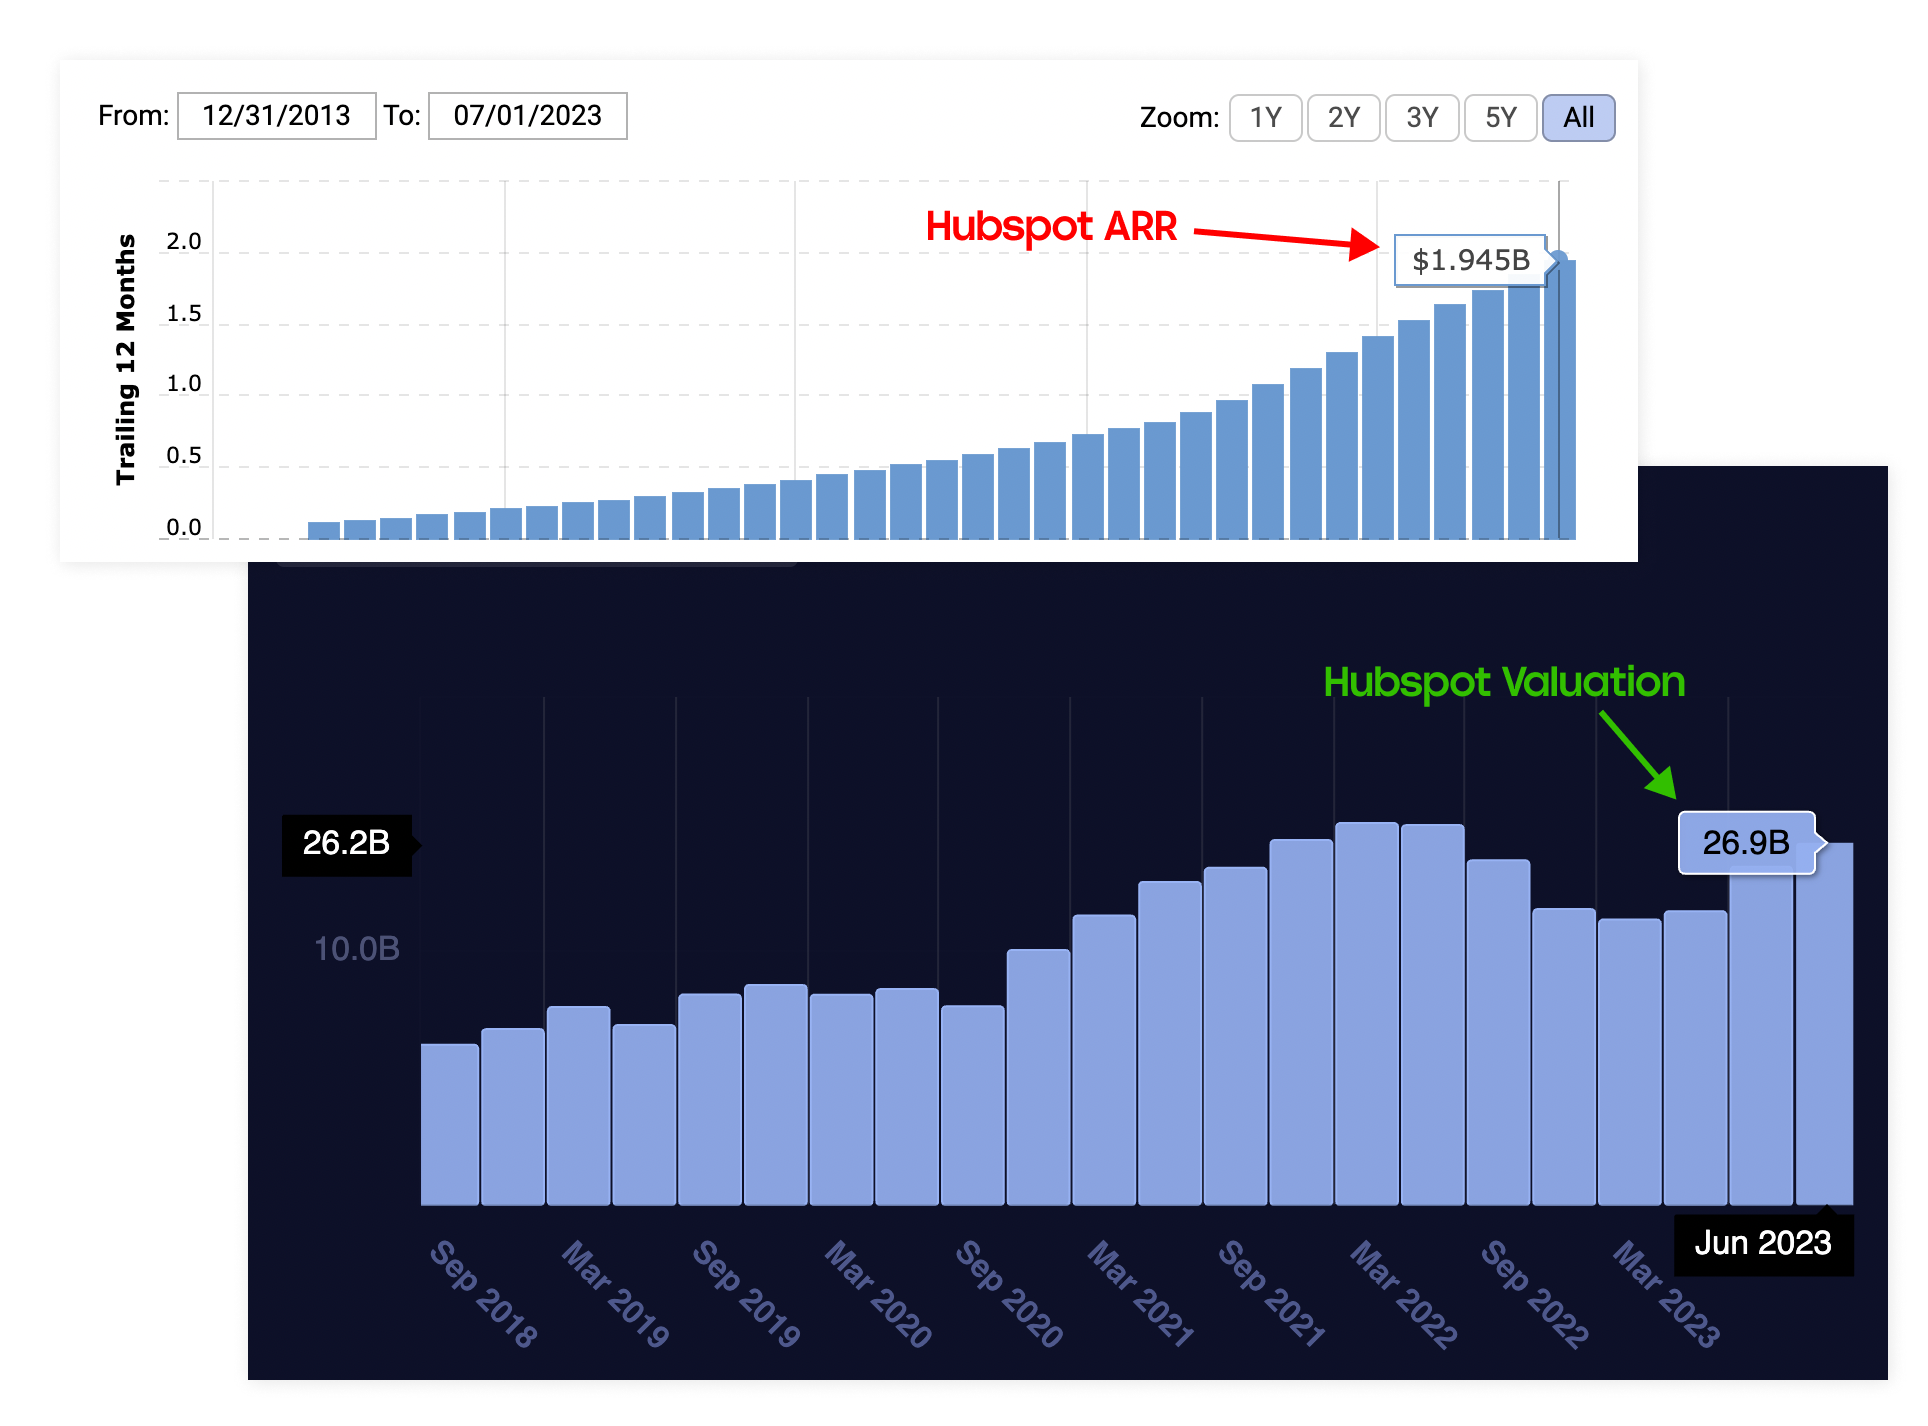Viewport: 1928px width, 1426px height.
Task: Click the From date field 12/31/2013
Action: [277, 116]
